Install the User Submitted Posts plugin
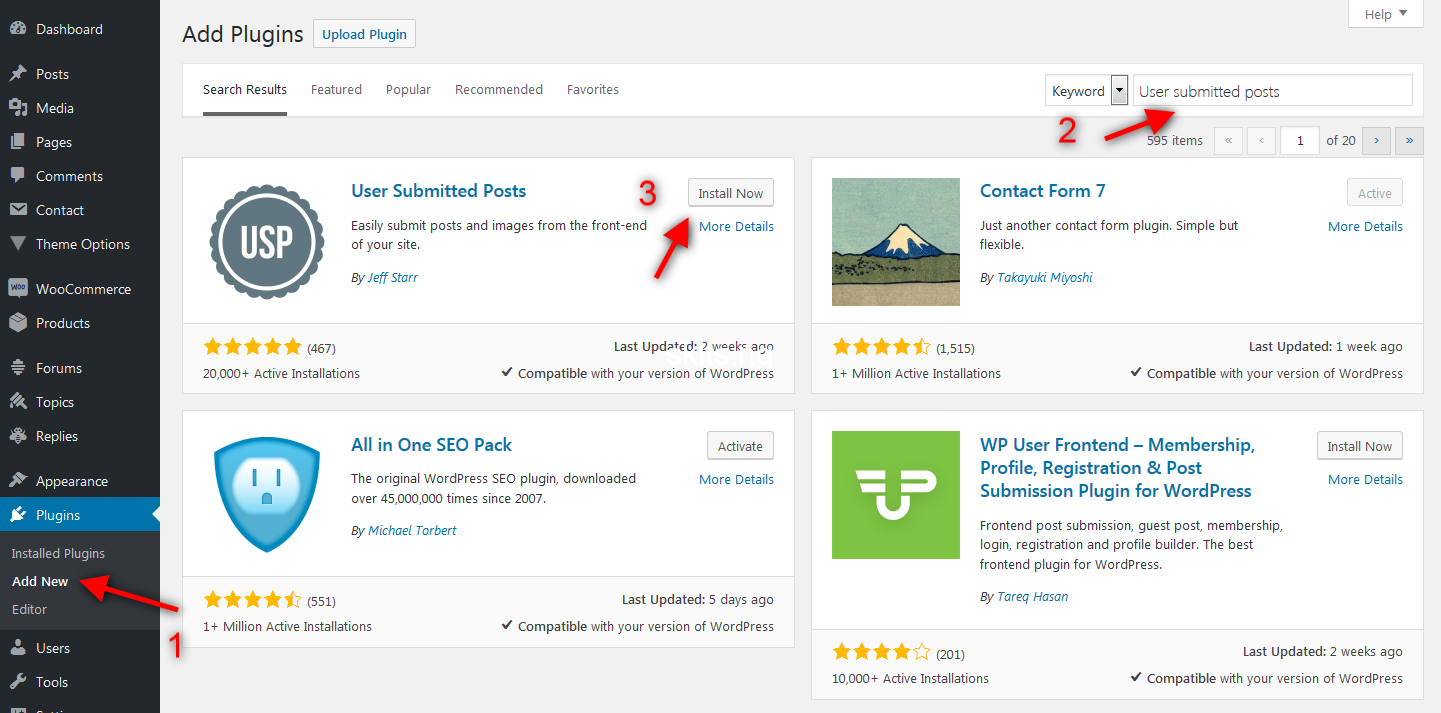This screenshot has width=1441, height=713. coord(731,193)
